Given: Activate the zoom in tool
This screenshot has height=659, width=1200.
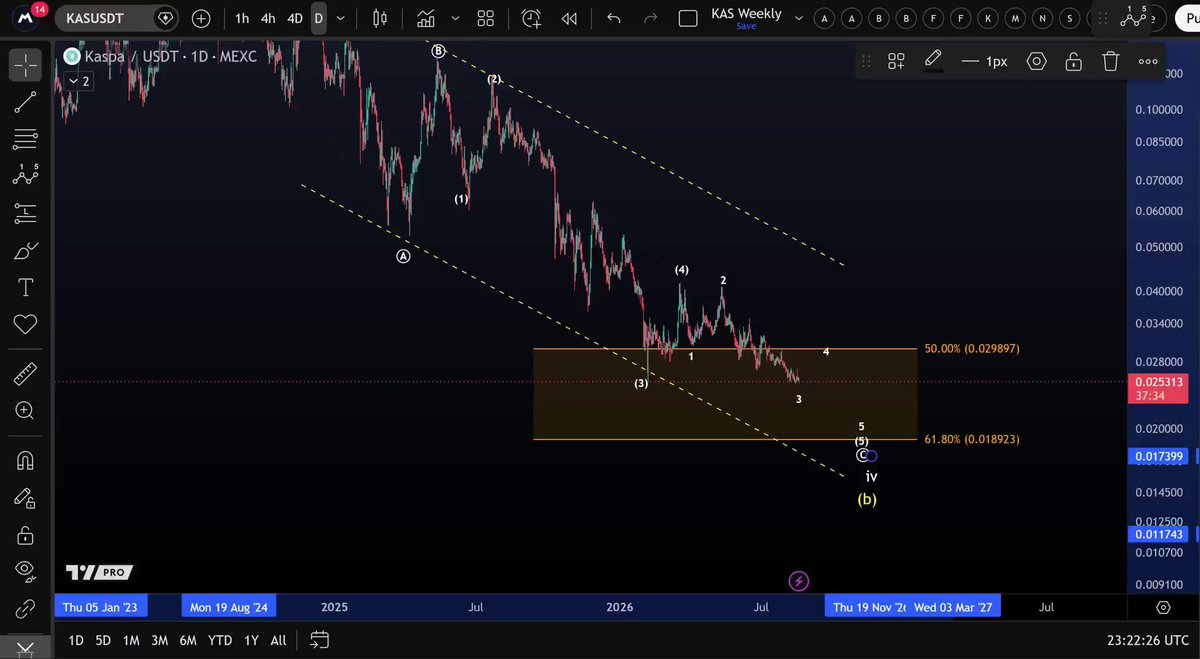Looking at the screenshot, I should (25, 410).
